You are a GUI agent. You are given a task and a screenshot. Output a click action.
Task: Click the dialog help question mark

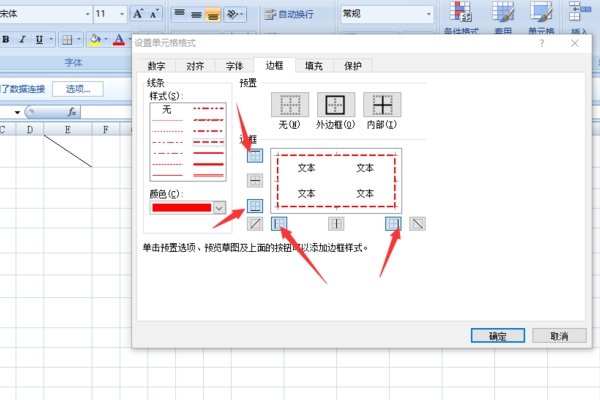(542, 43)
